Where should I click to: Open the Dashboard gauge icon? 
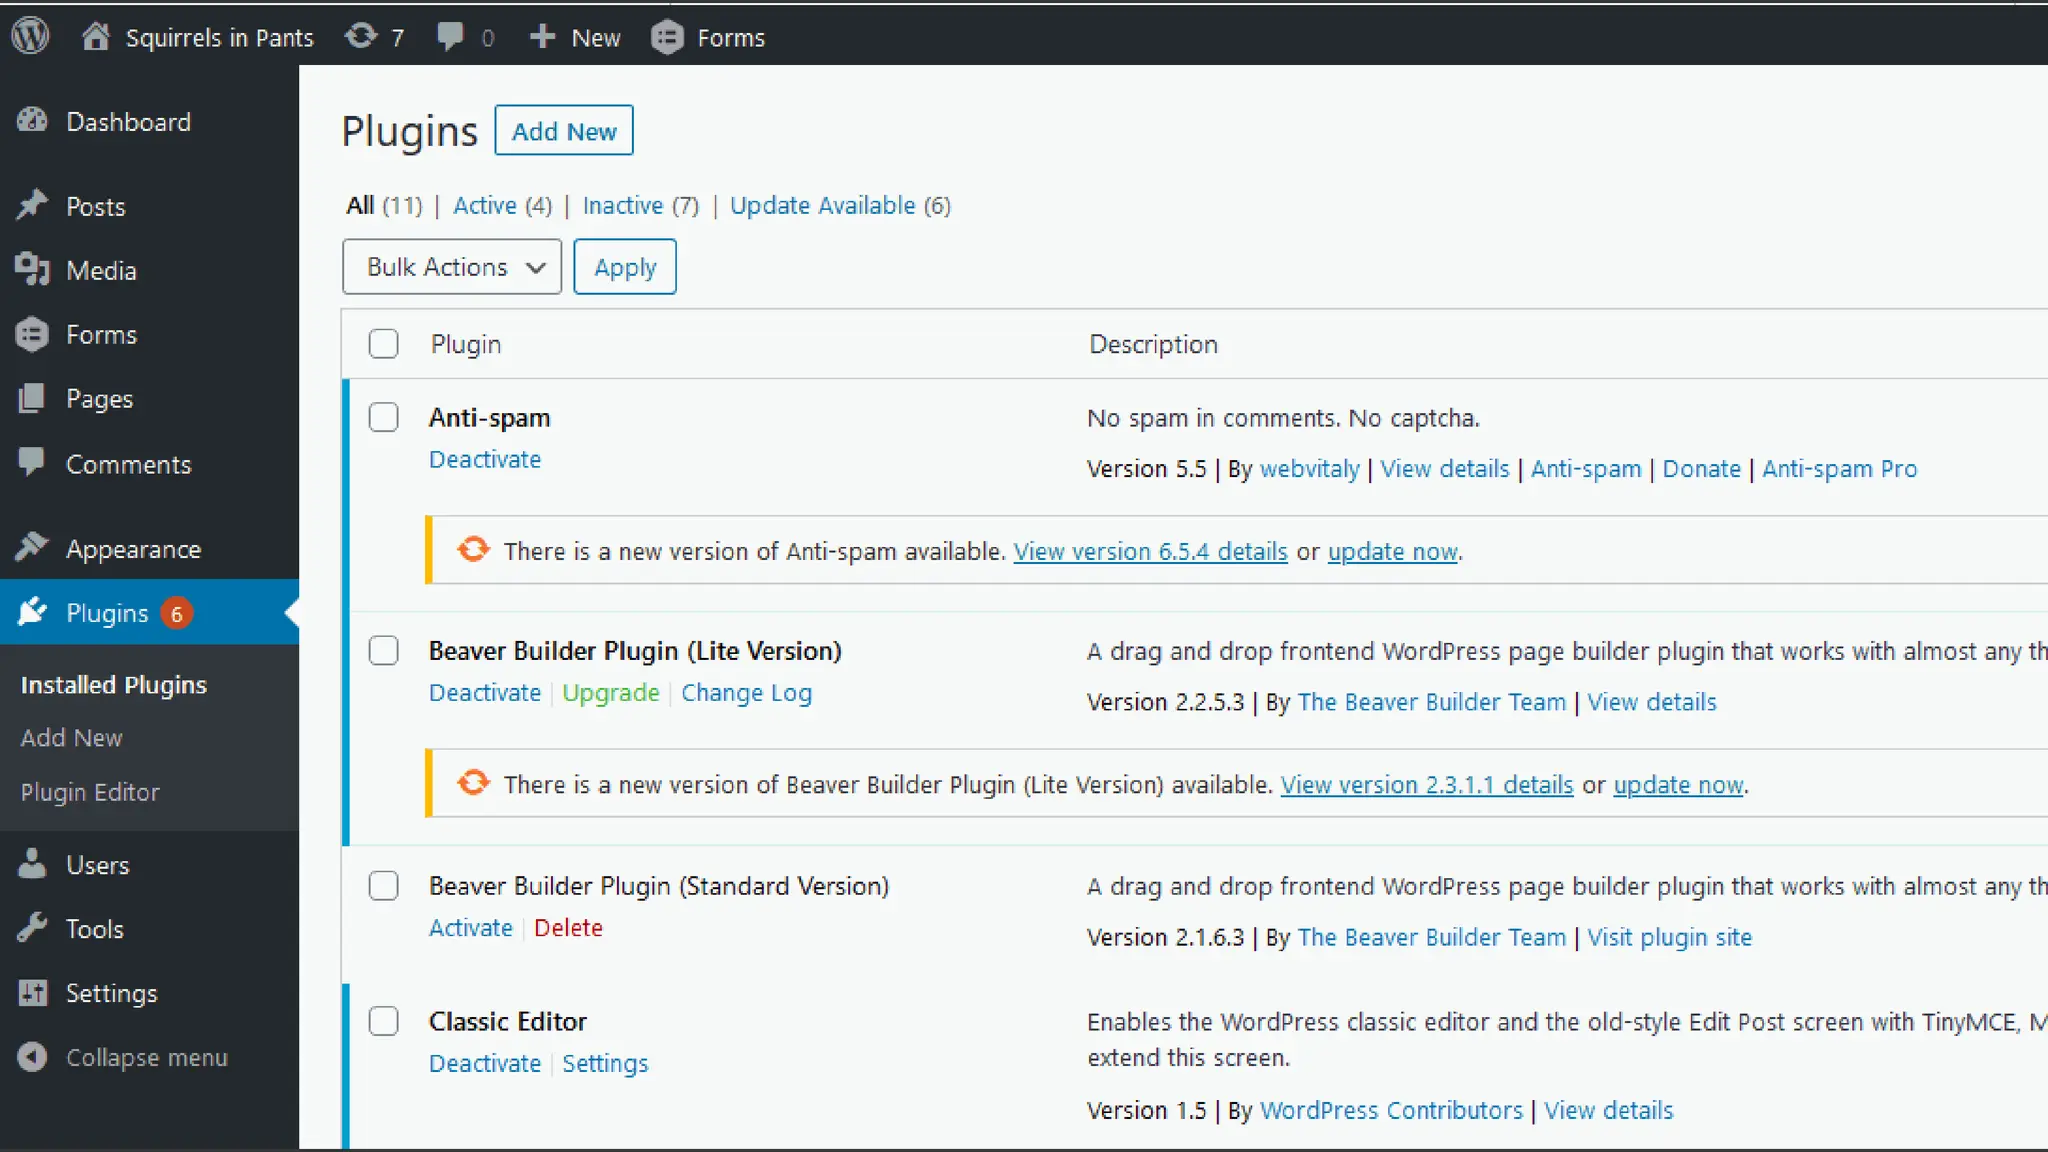[32, 121]
